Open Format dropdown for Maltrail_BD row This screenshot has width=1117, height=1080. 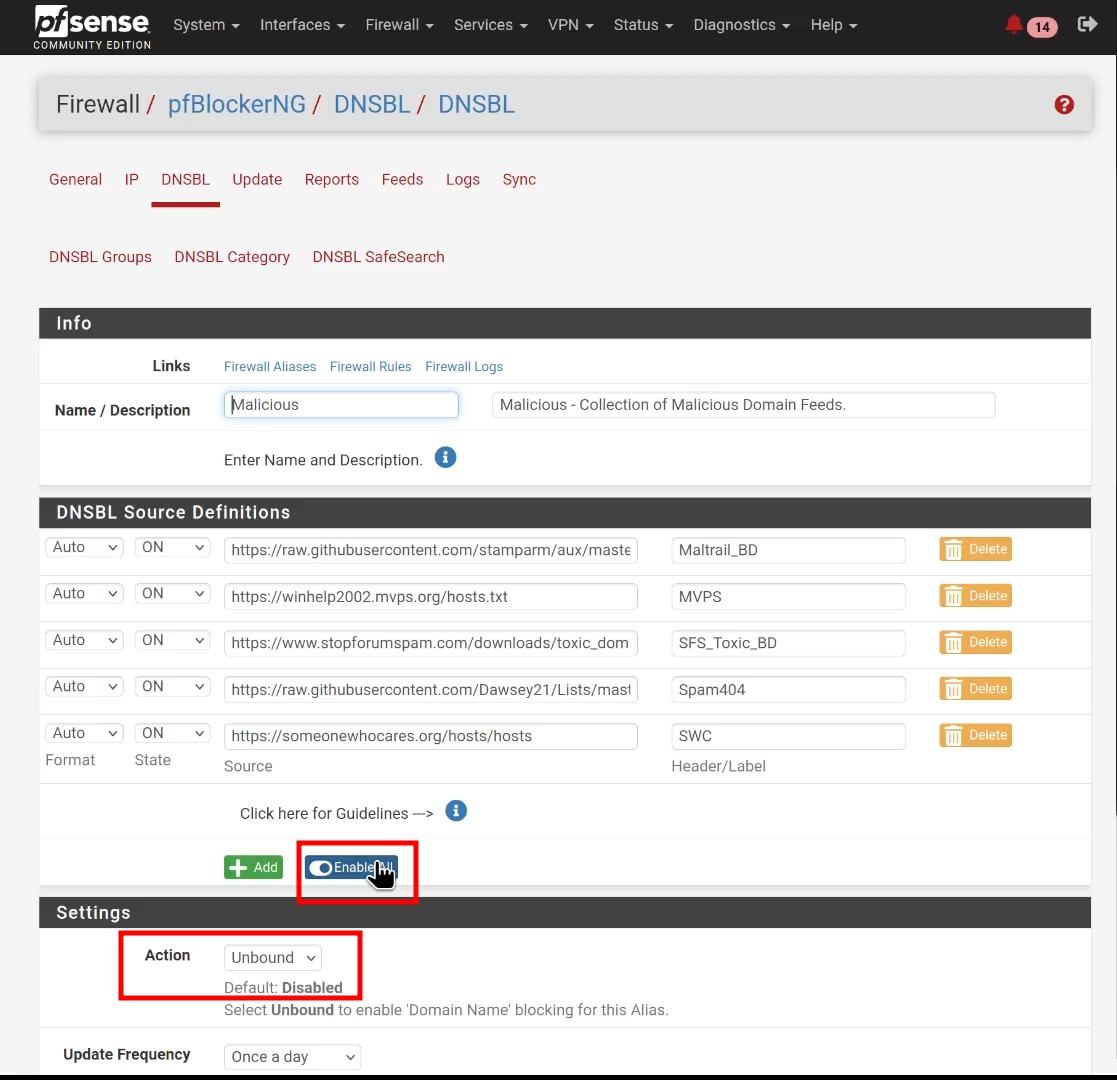point(84,547)
